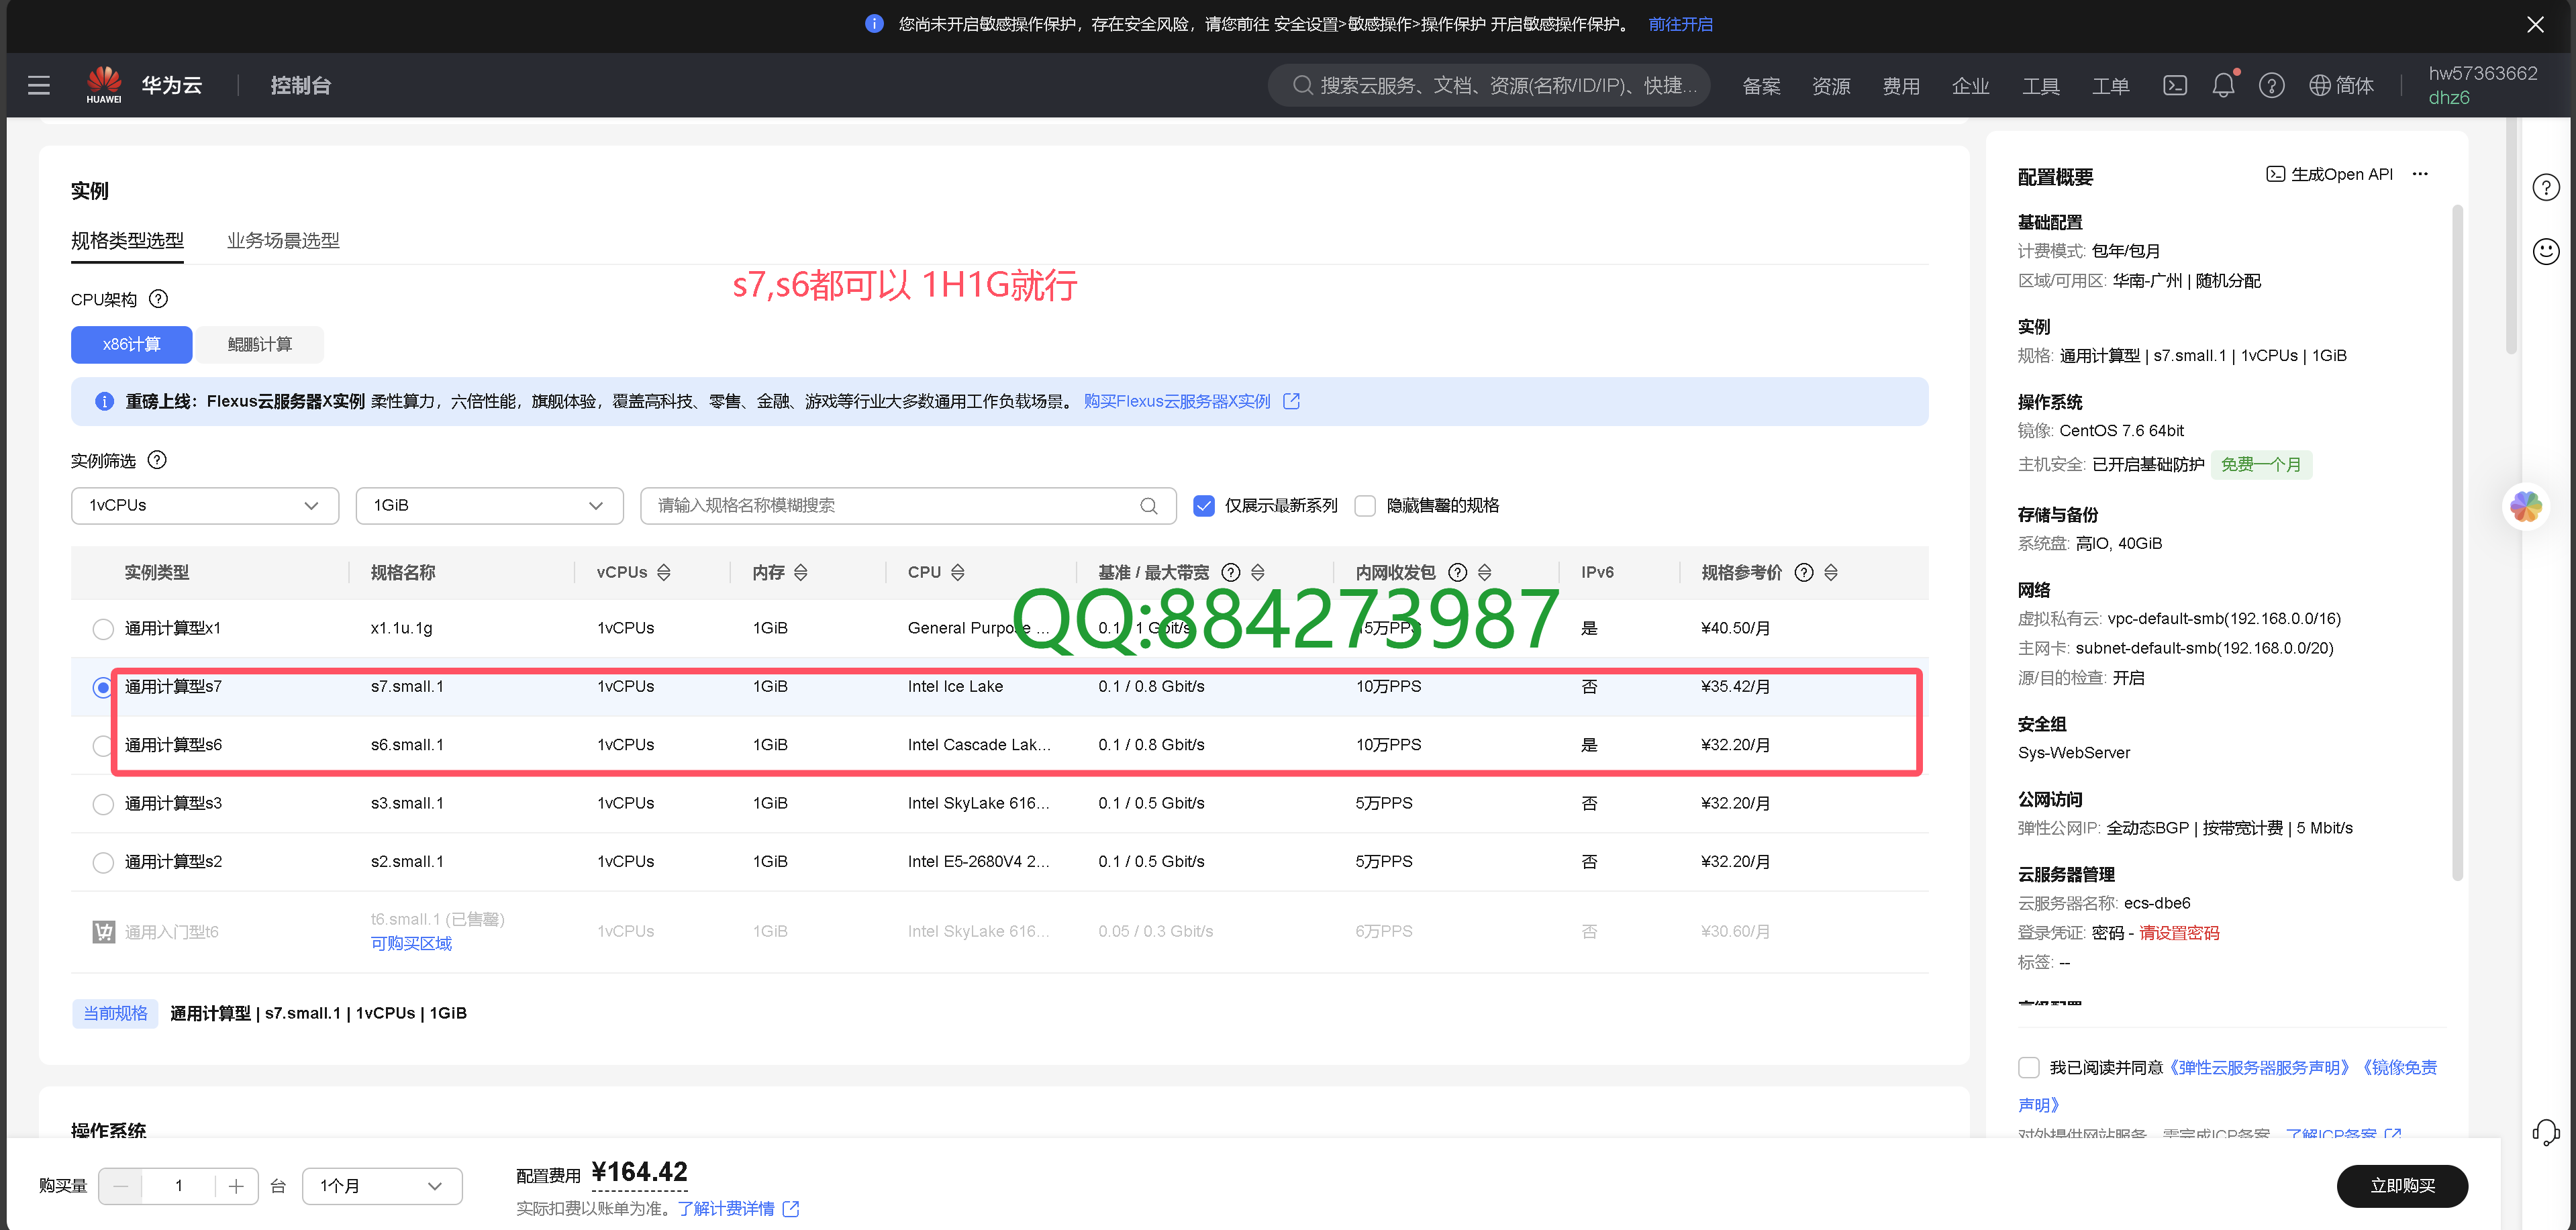The width and height of the screenshot is (2576, 1230).
Task: Open 工单 in top navigation
Action: 2110,86
